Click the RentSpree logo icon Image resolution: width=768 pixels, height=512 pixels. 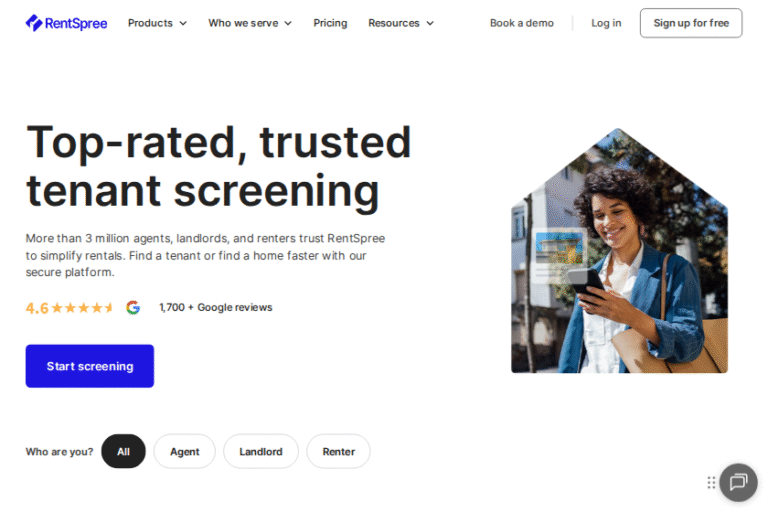[34, 23]
